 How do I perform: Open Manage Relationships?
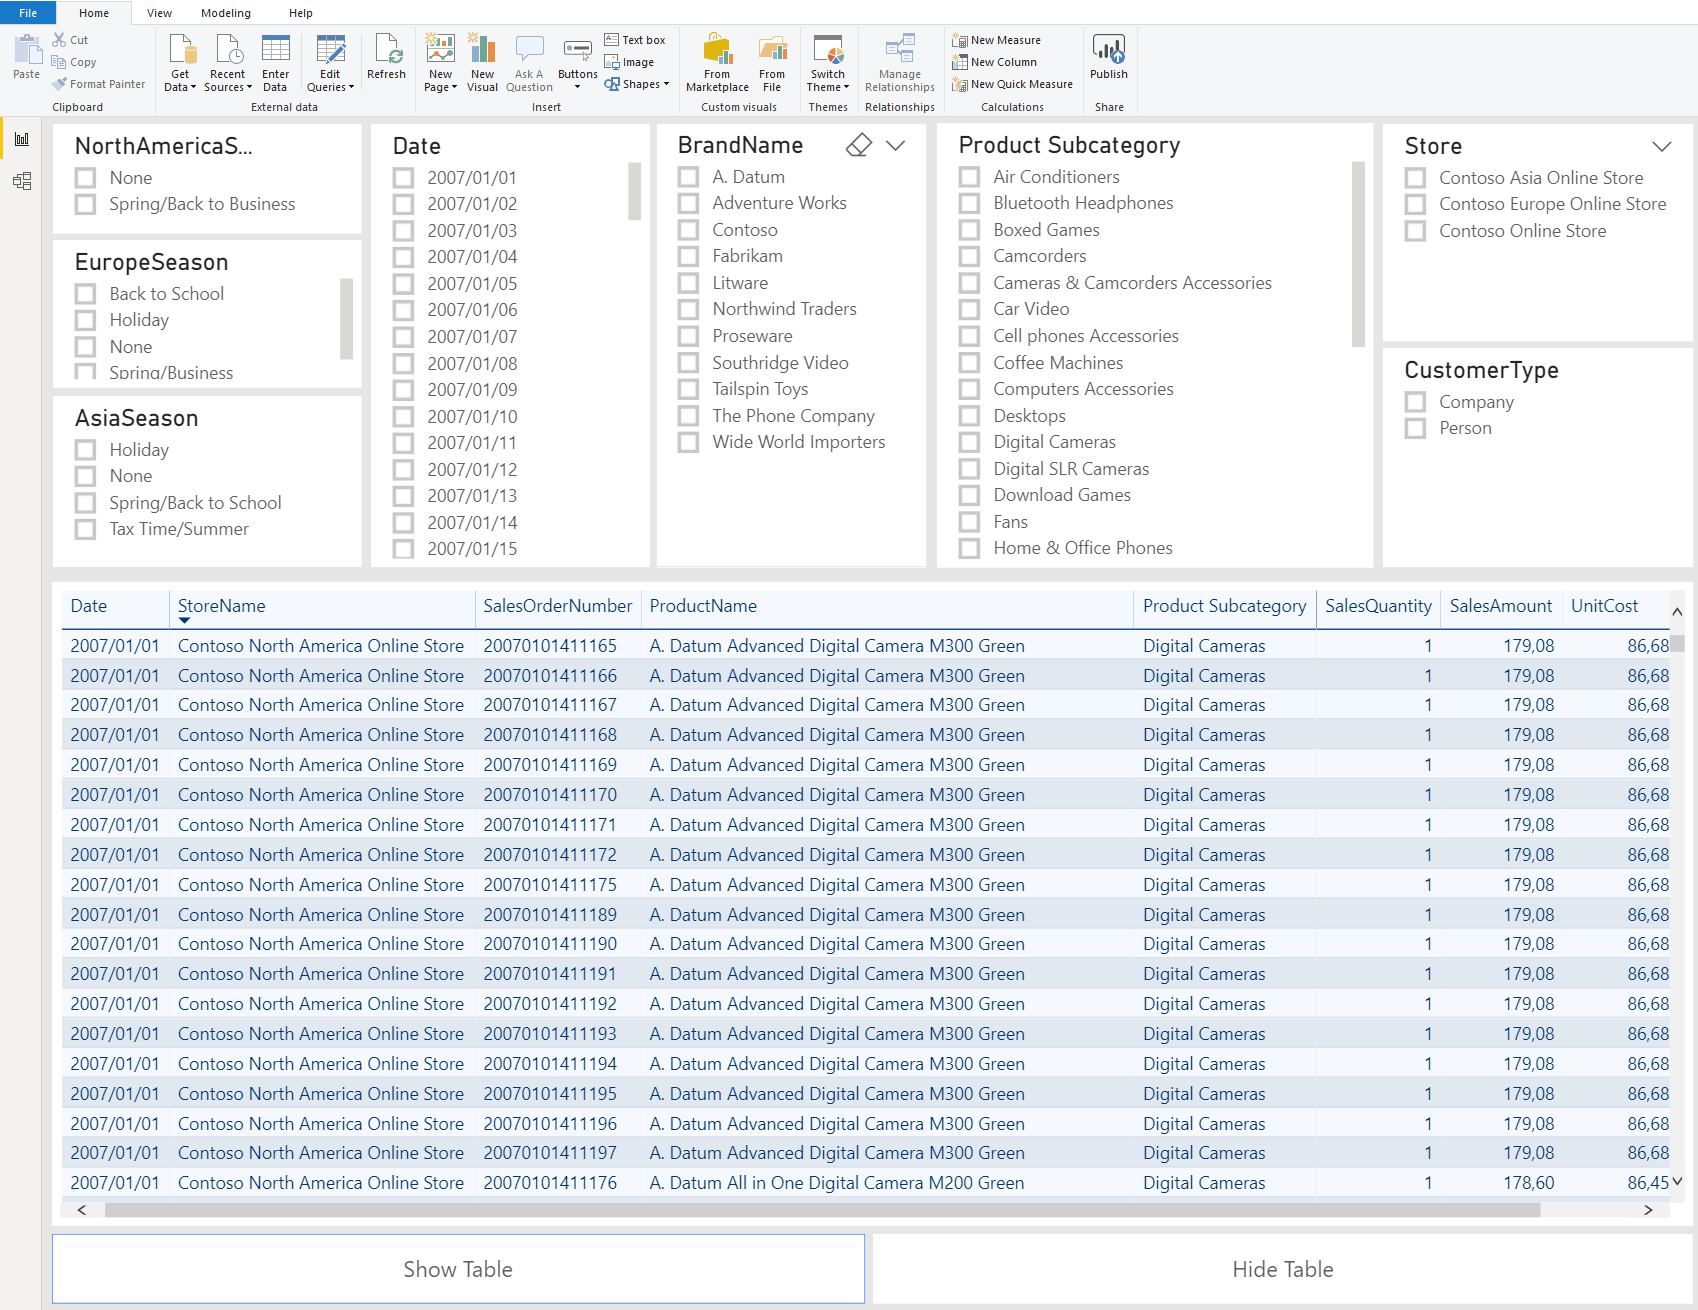(x=900, y=62)
